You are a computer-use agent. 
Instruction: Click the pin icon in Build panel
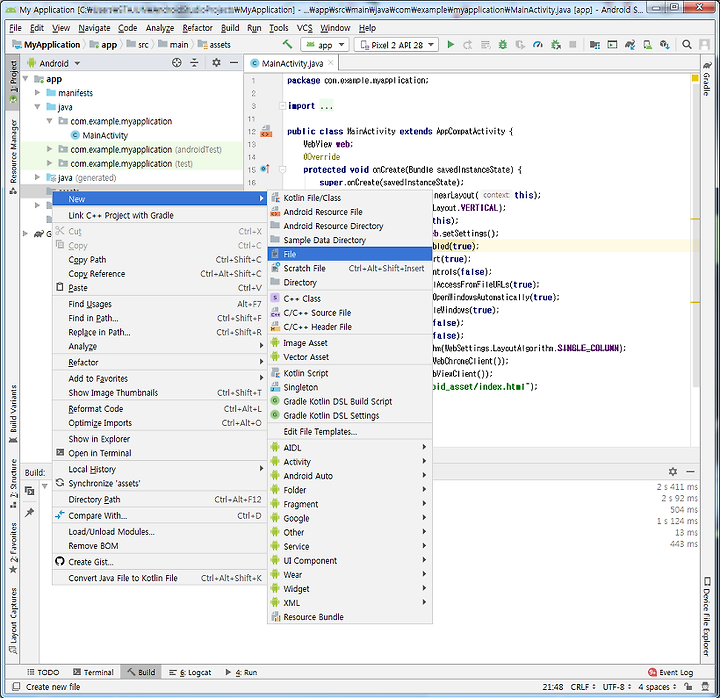pos(30,512)
